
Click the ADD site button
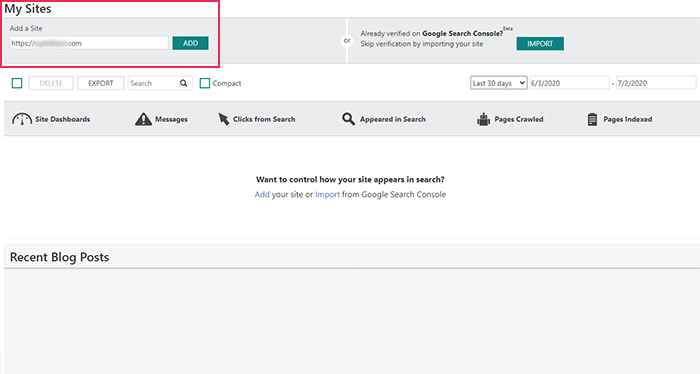click(x=190, y=43)
